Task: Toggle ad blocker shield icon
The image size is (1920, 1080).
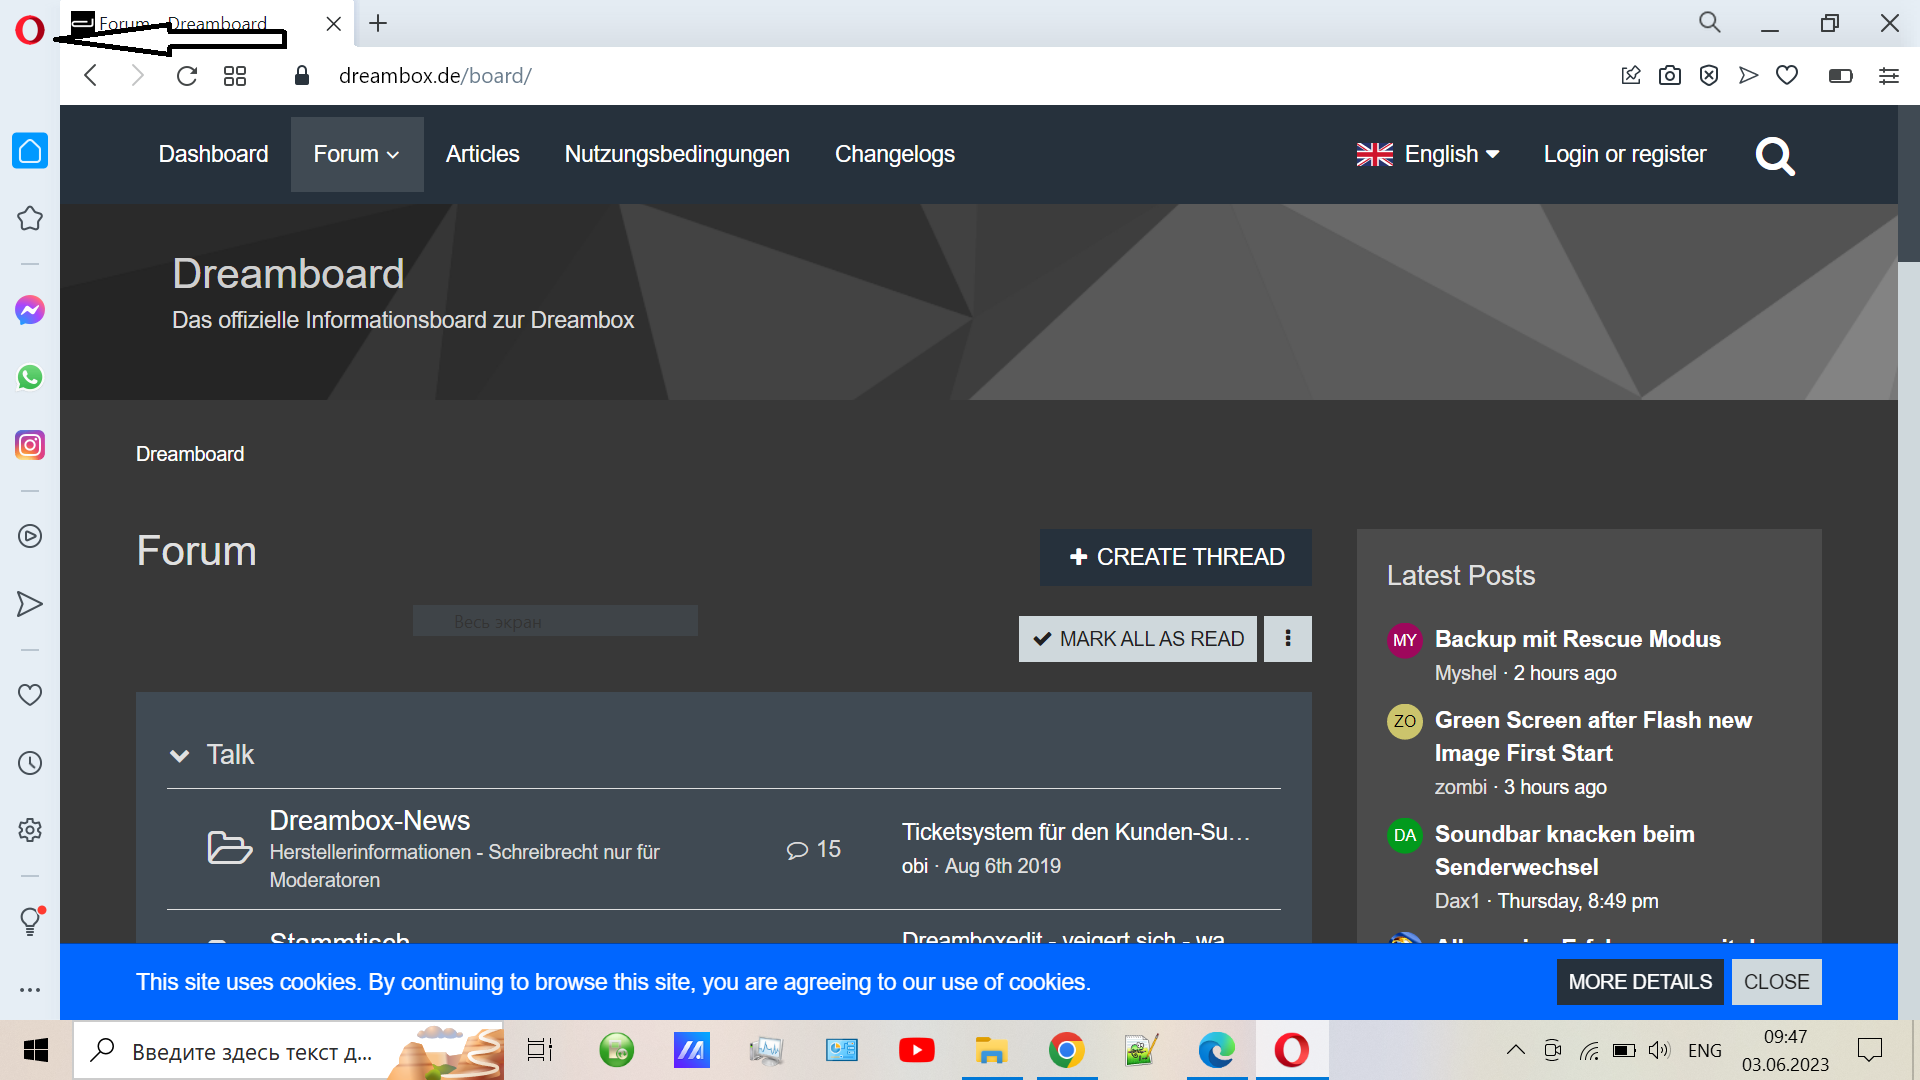Action: (x=1709, y=76)
